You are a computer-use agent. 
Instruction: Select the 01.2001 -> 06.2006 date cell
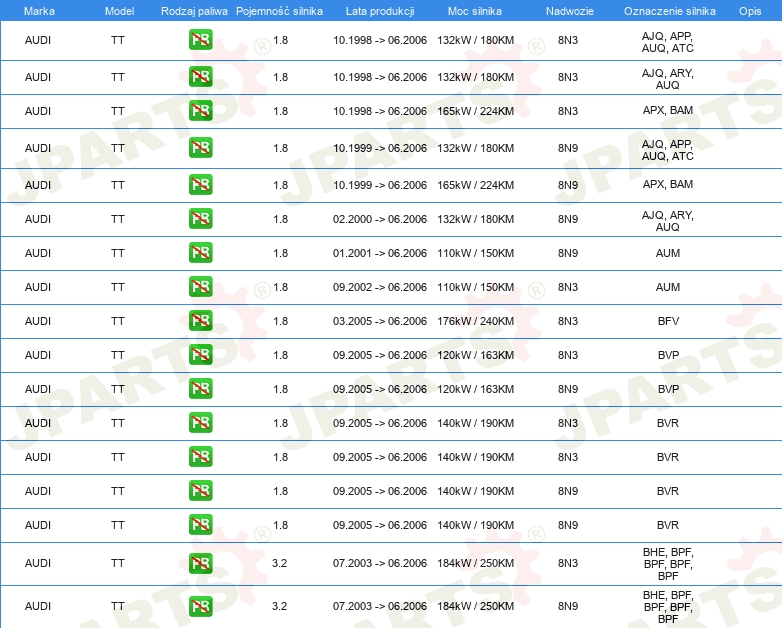pyautogui.click(x=380, y=253)
